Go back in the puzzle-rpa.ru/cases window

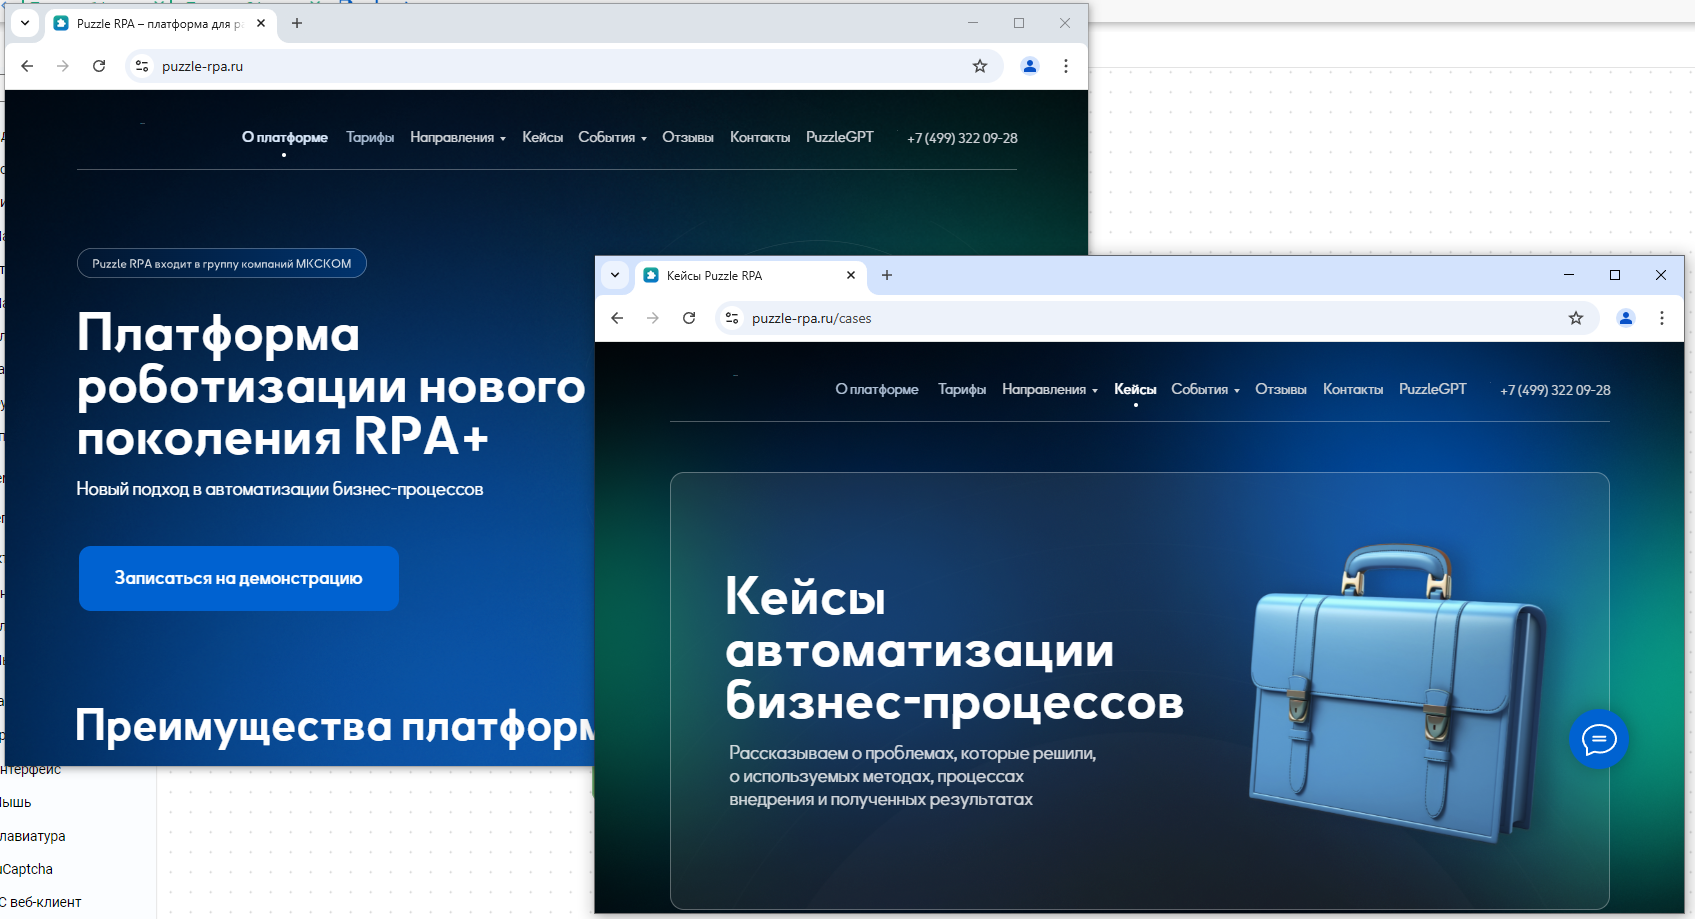coord(617,318)
